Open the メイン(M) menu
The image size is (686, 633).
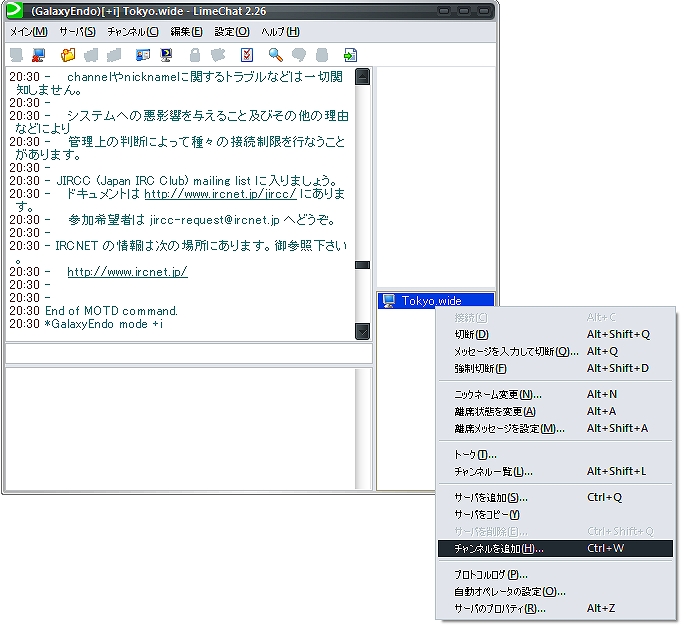tap(28, 31)
